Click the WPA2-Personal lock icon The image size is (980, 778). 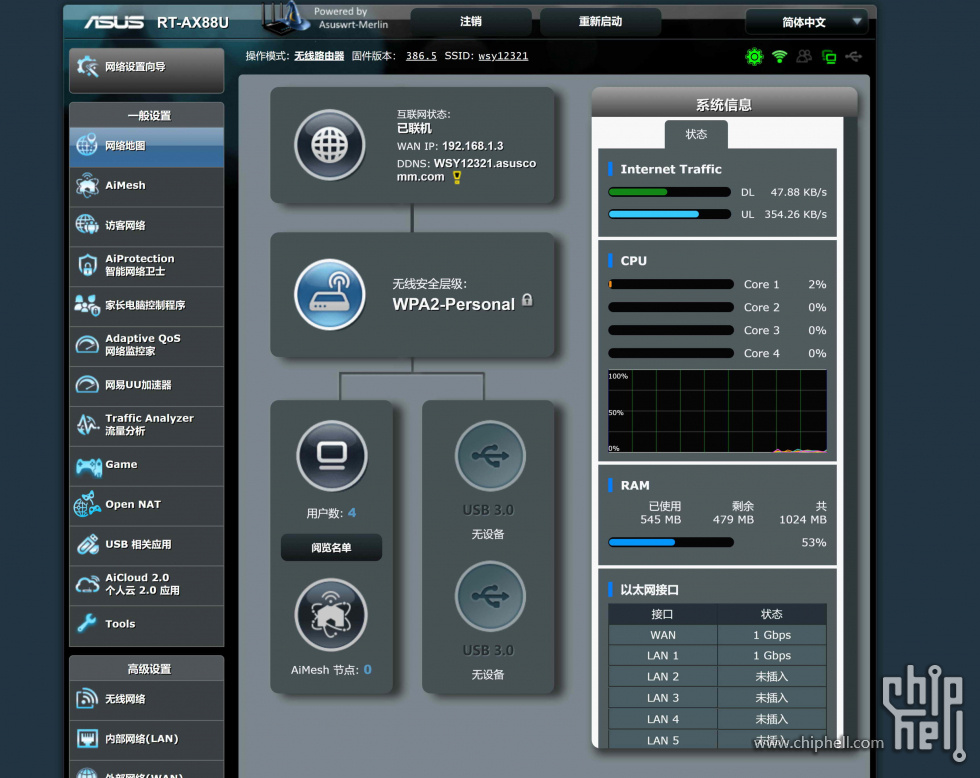click(528, 300)
